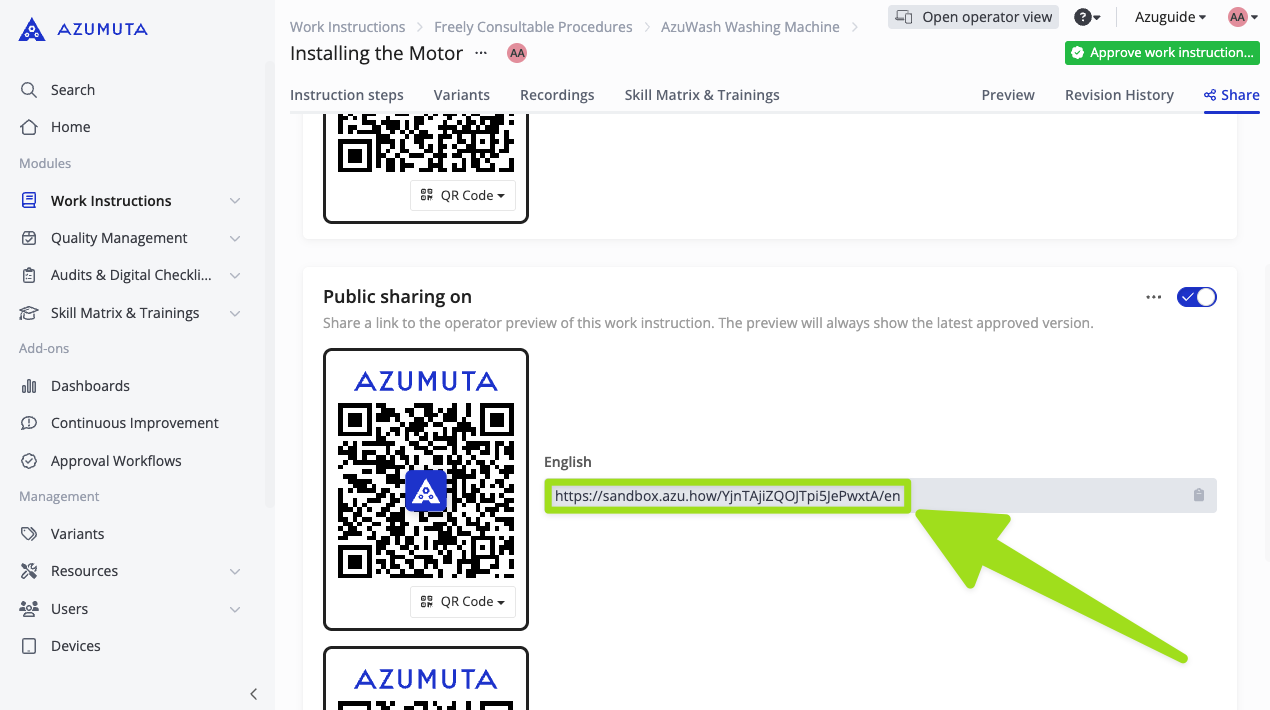Collapse the sidebar with the left chevron
Viewport: 1270px width, 710px height.
pos(253,694)
